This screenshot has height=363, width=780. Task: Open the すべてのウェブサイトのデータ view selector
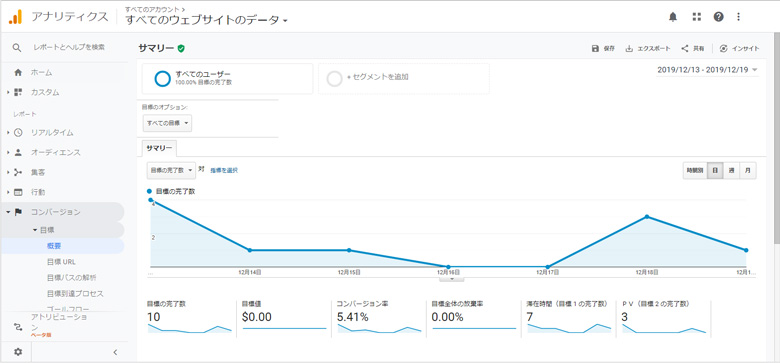(206, 20)
